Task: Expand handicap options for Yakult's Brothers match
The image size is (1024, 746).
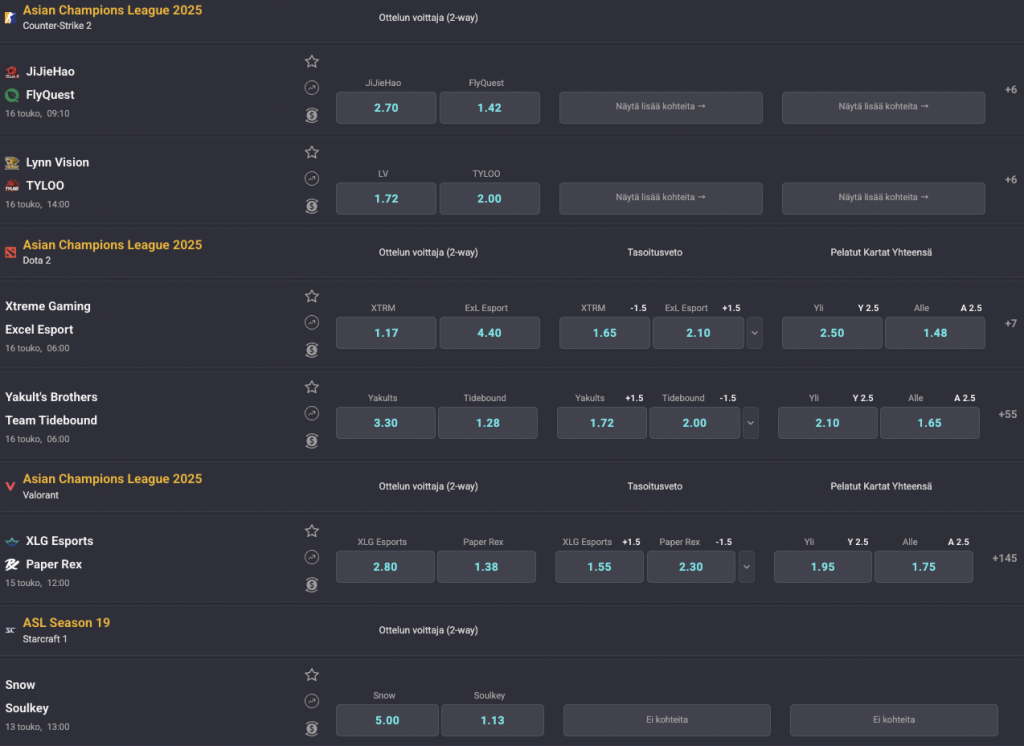Action: [x=750, y=423]
